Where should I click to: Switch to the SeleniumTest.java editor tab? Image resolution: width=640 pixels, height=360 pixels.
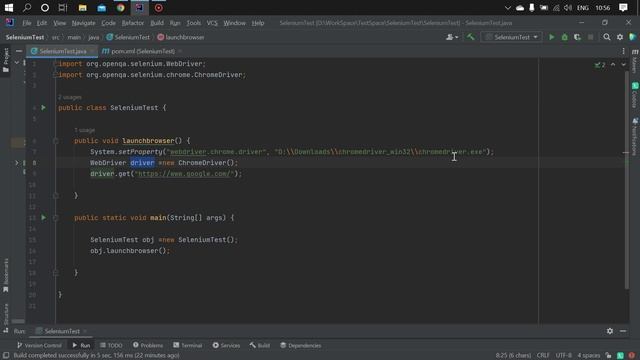[62, 51]
